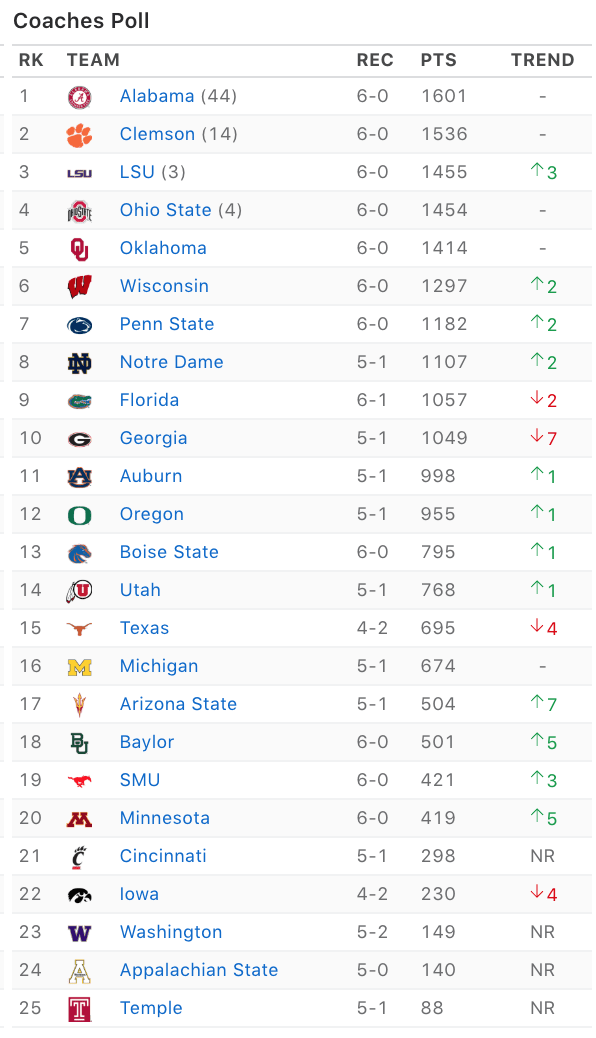Screen dimensions: 596x1038
Task: Click the TREND column header
Action: pyautogui.click(x=542, y=60)
